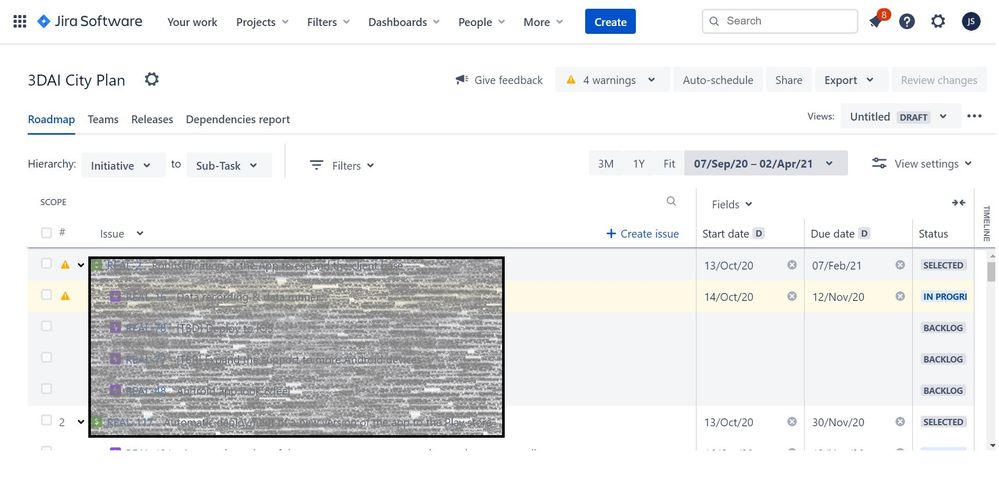999x481 pixels.
Task: Click the blue Create button
Action: (610, 22)
